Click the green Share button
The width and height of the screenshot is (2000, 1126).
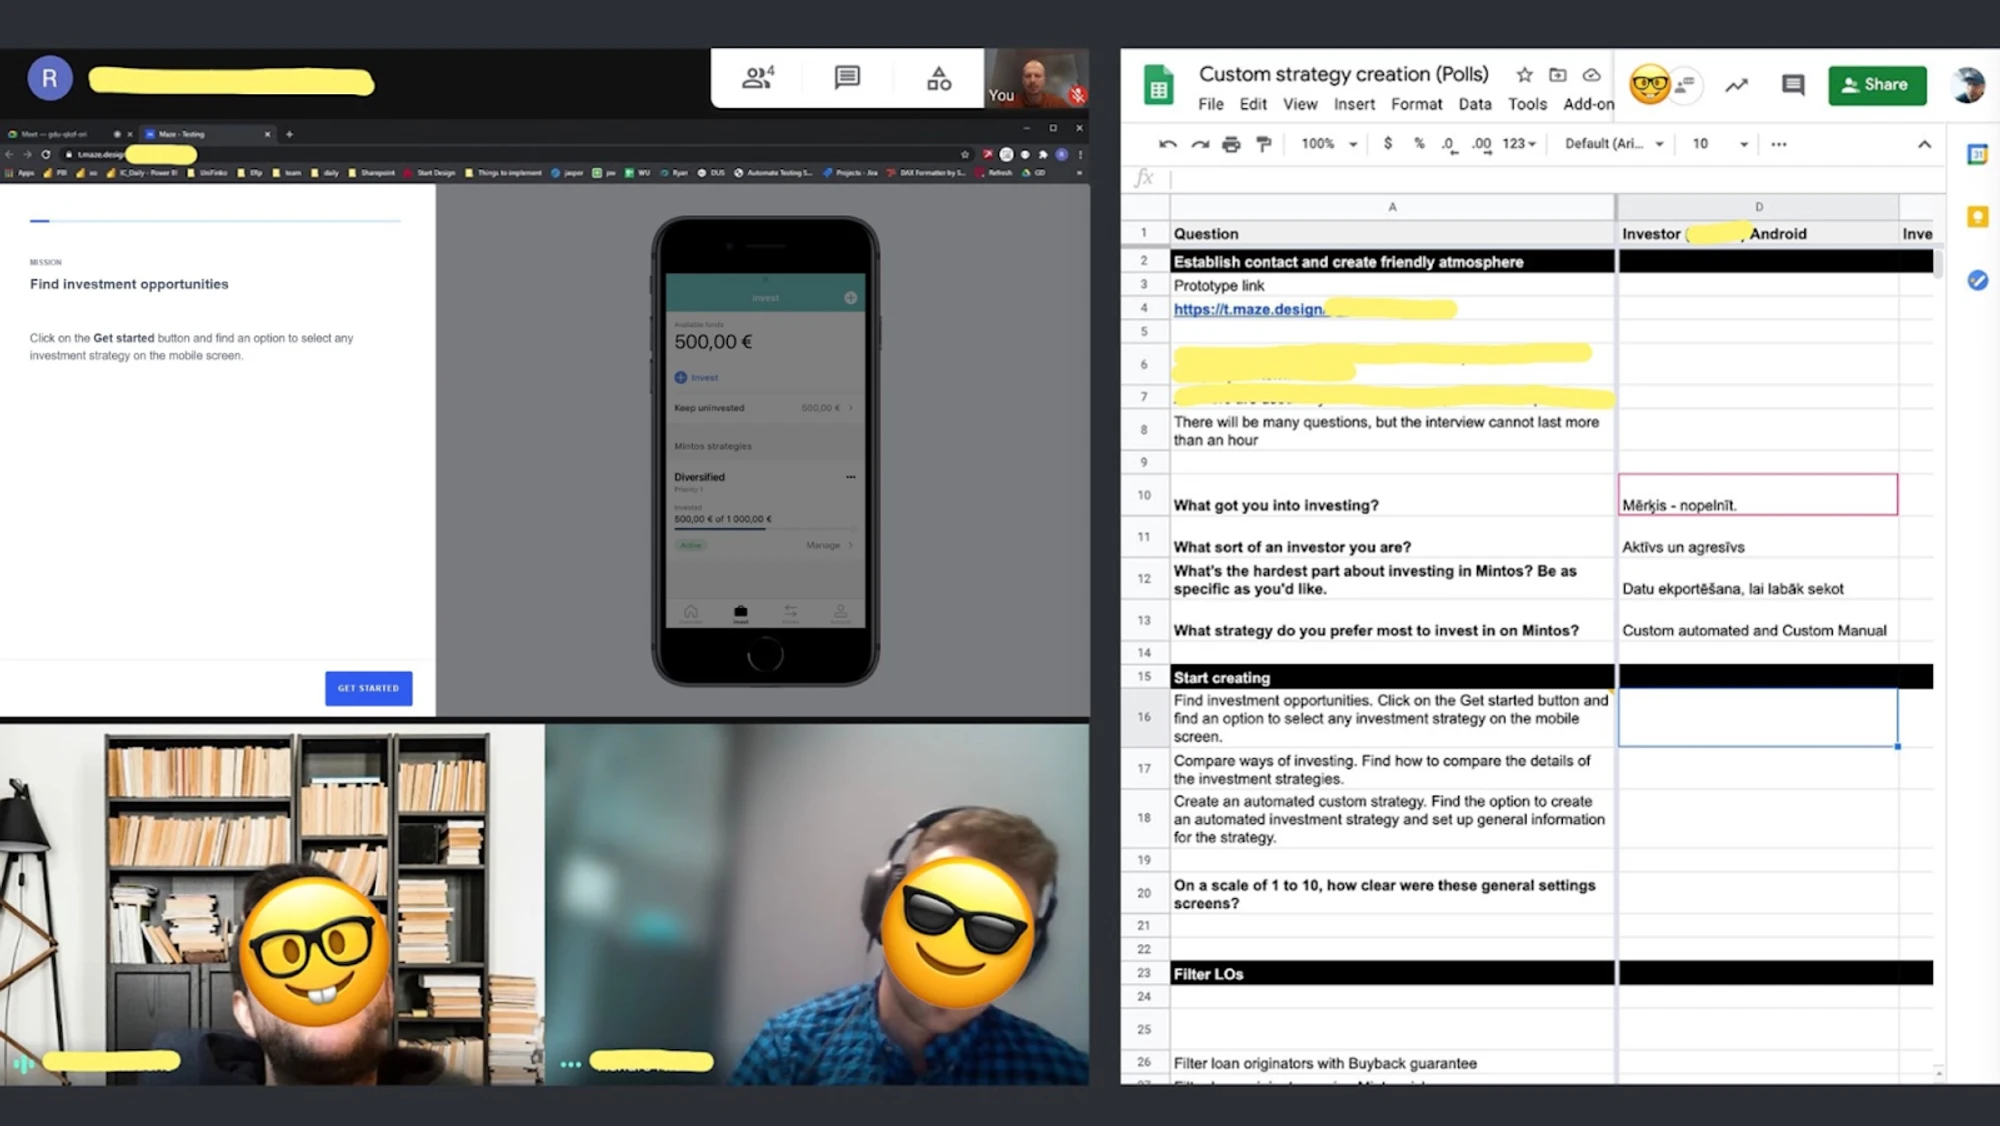pyautogui.click(x=1877, y=85)
